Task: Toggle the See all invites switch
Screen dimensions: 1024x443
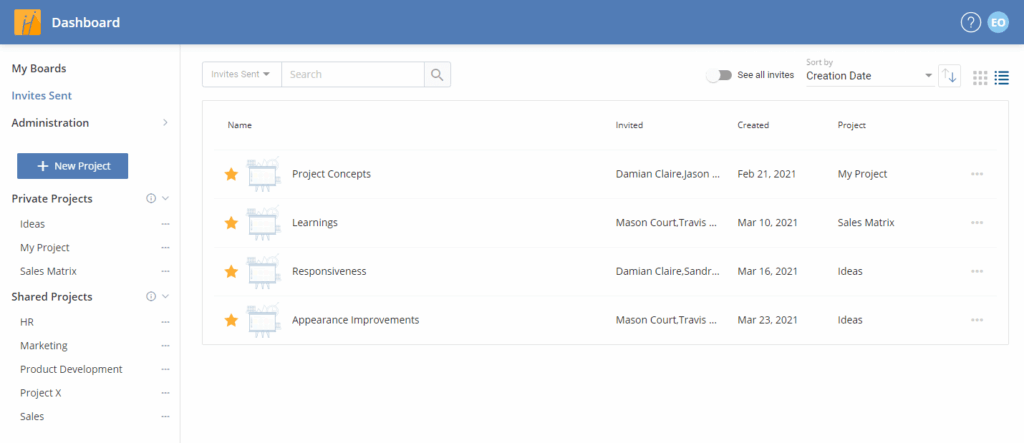Action: click(x=718, y=75)
